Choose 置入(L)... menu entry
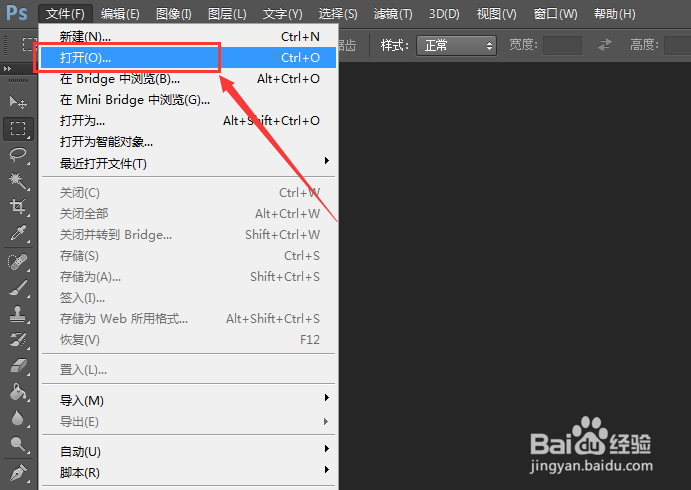Viewport: 691px width, 490px height. coord(189,370)
